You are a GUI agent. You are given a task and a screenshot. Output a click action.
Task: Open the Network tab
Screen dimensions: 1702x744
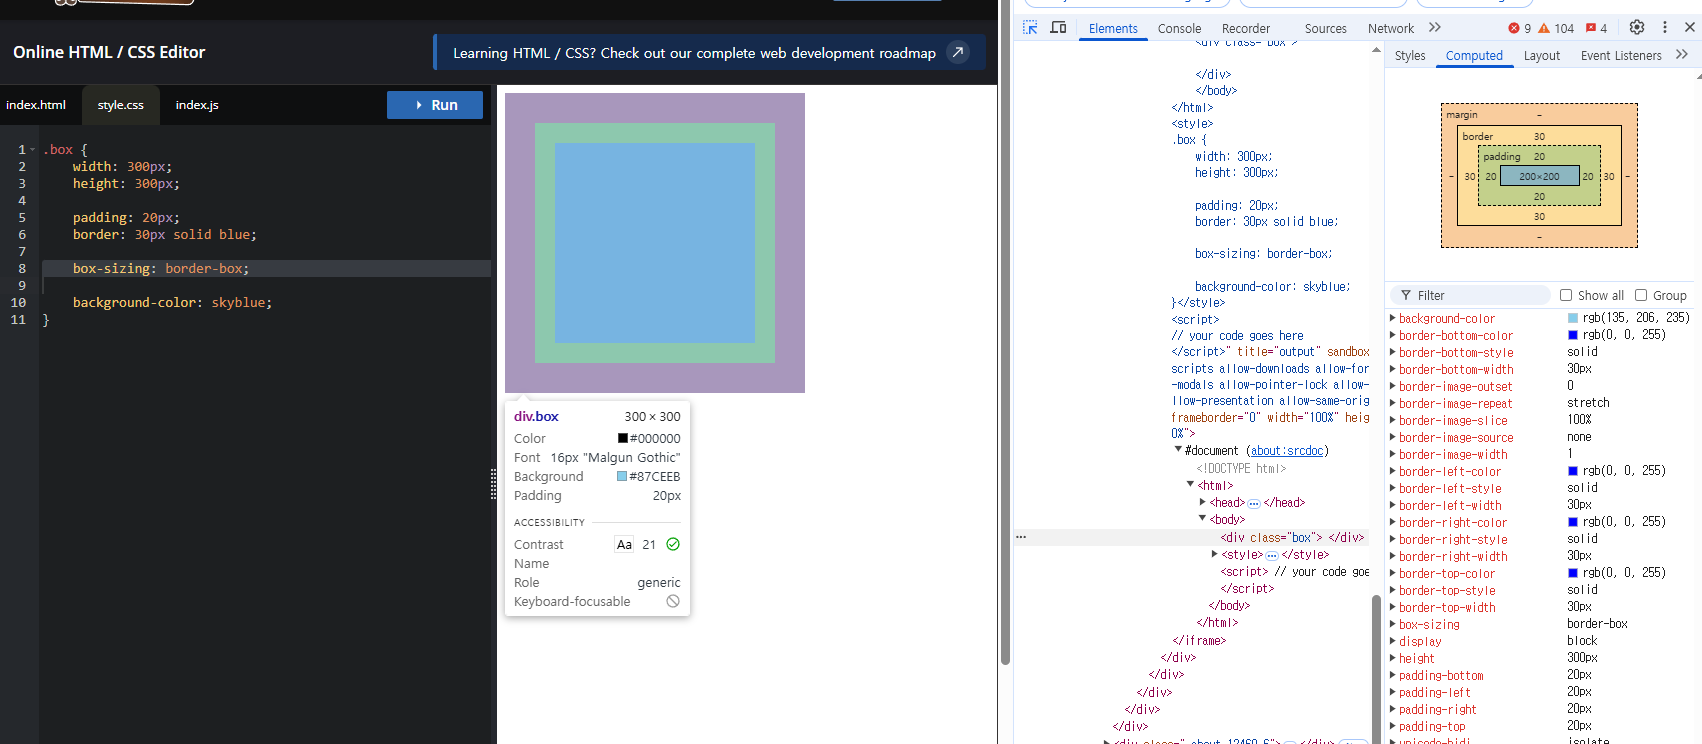pyautogui.click(x=1391, y=28)
